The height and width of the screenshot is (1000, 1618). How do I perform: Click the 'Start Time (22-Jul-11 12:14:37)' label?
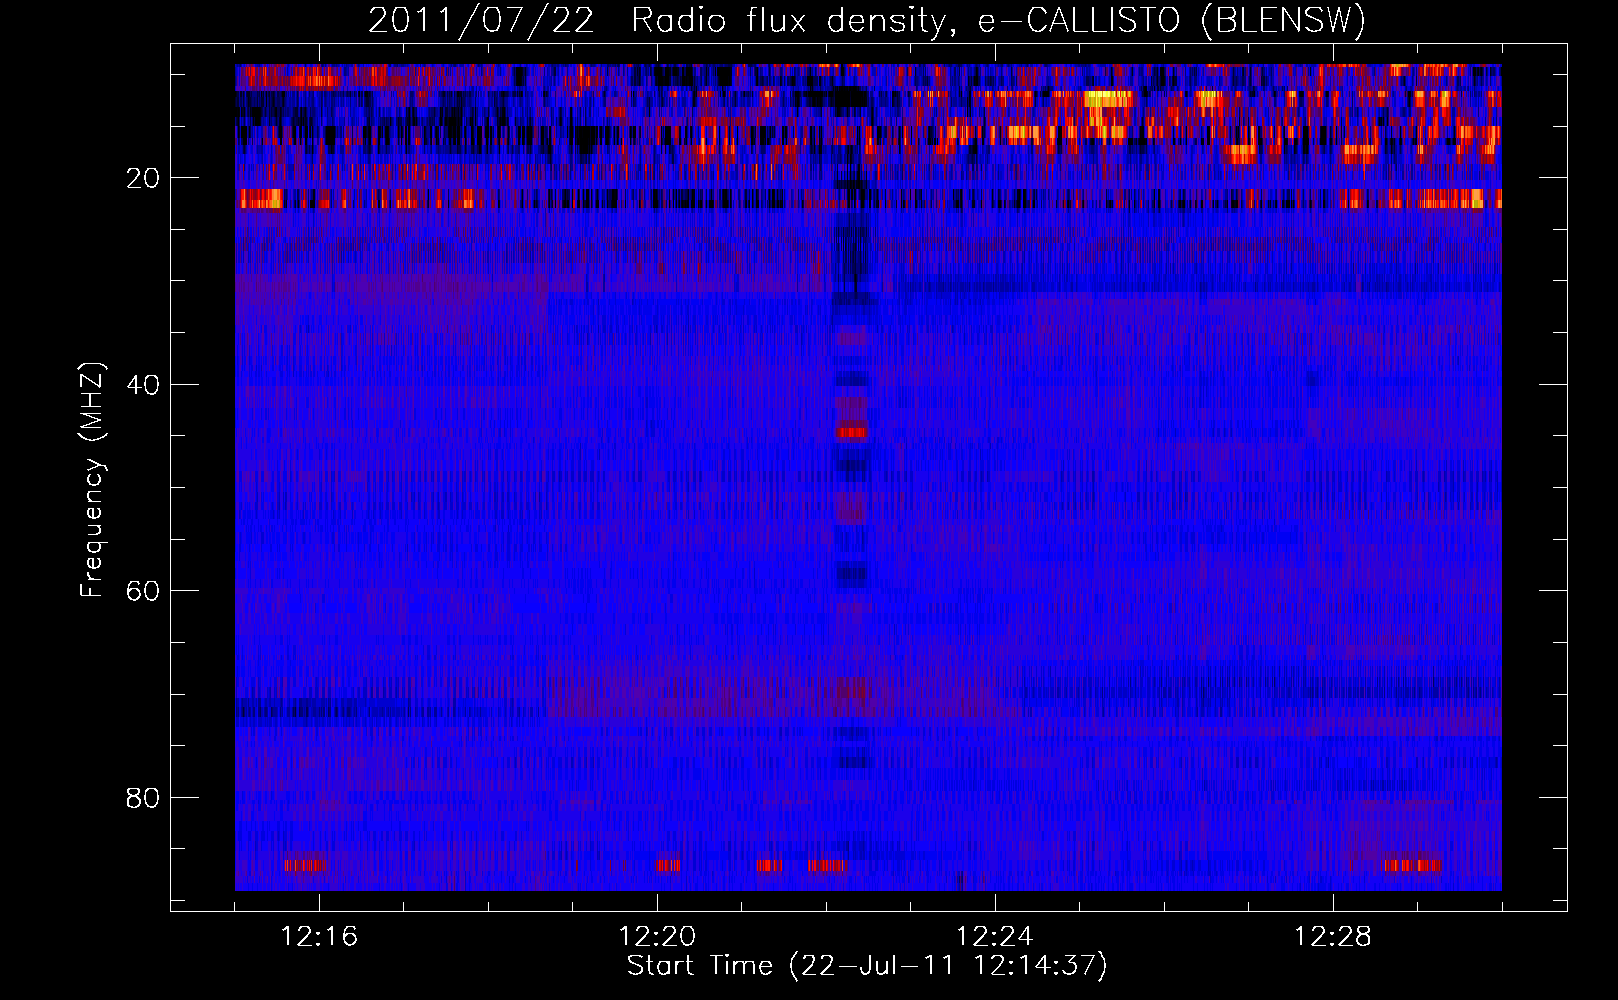click(x=867, y=966)
